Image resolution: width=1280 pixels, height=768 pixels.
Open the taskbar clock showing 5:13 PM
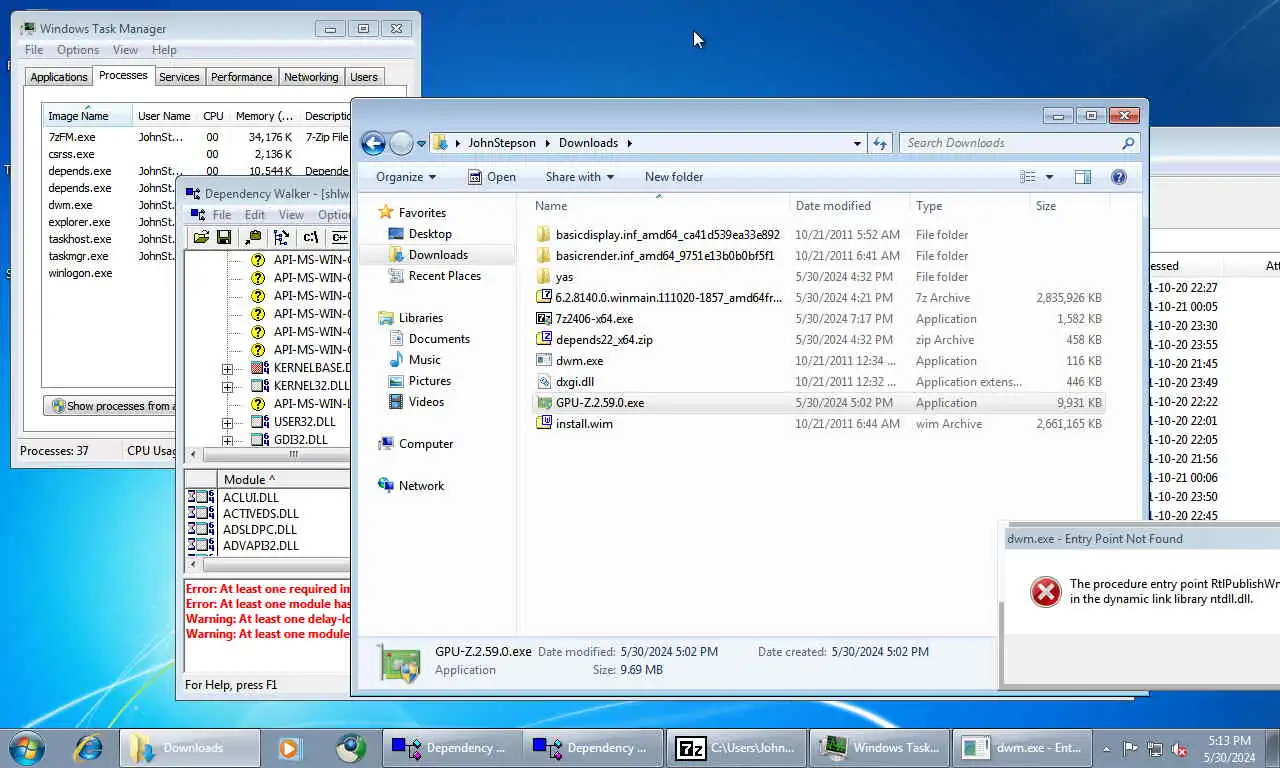1229,749
